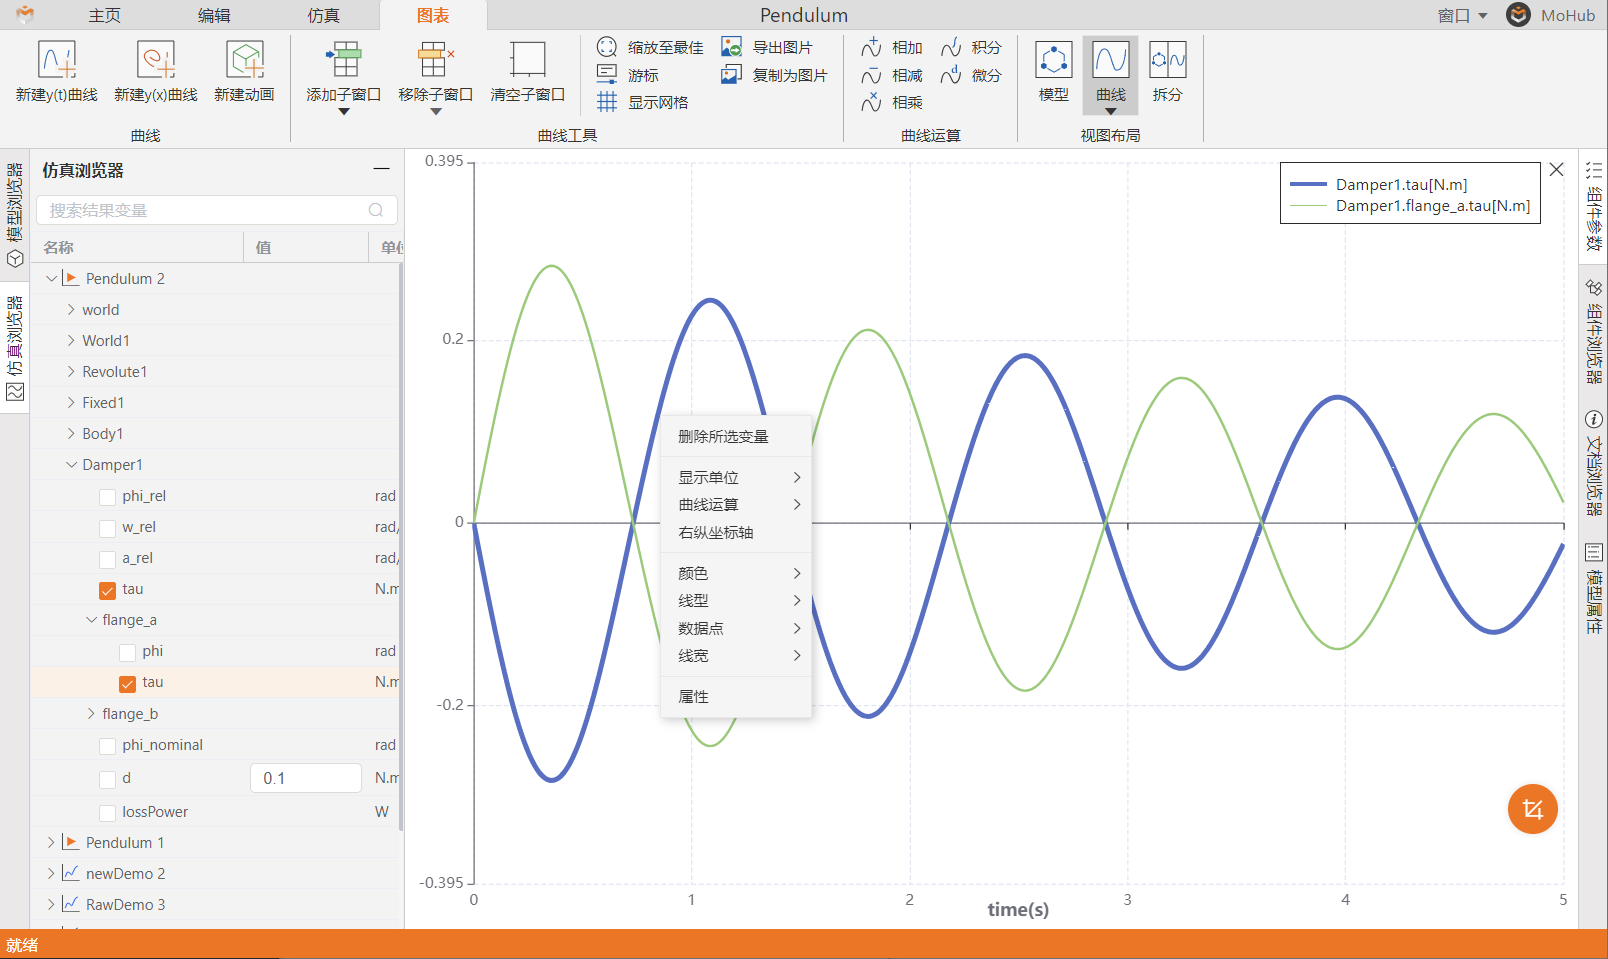Click the 清空子窗口 icon
The width and height of the screenshot is (1608, 959).
coord(527,60)
